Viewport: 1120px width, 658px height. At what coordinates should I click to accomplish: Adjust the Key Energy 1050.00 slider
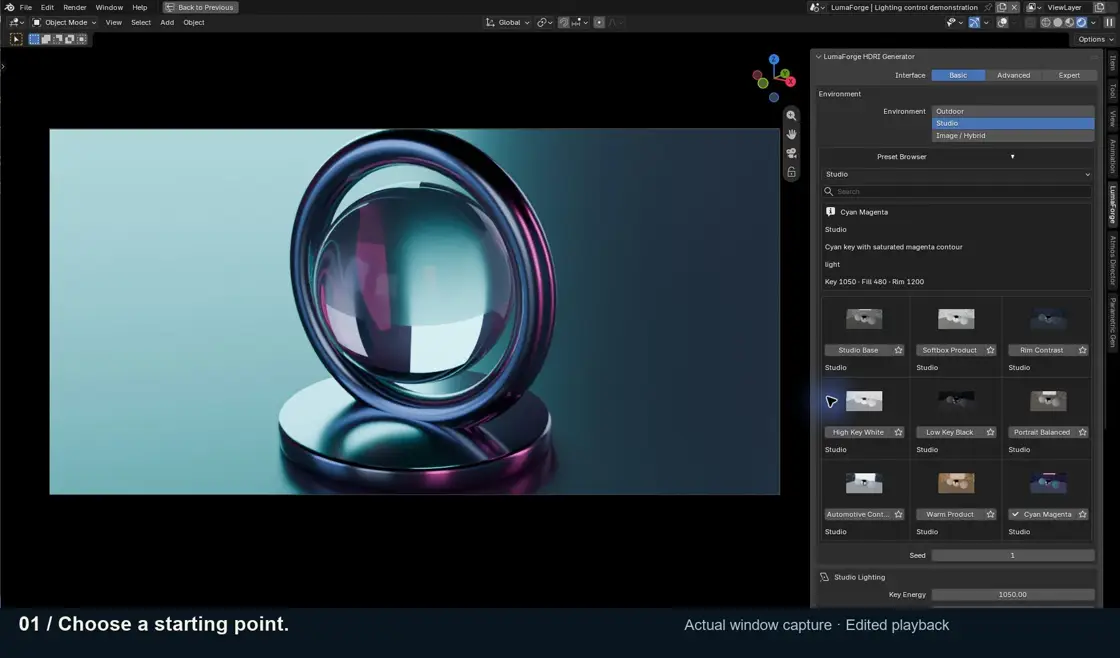(1013, 594)
